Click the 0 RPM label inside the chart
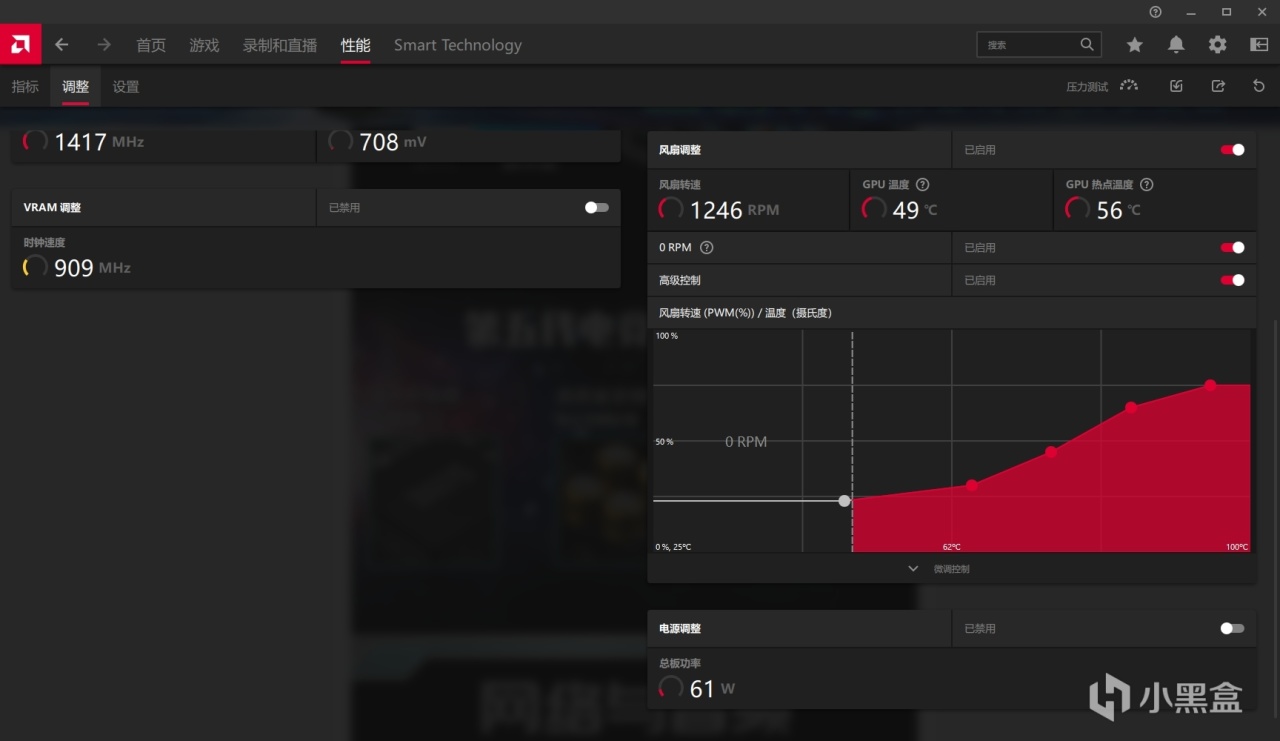 point(746,442)
